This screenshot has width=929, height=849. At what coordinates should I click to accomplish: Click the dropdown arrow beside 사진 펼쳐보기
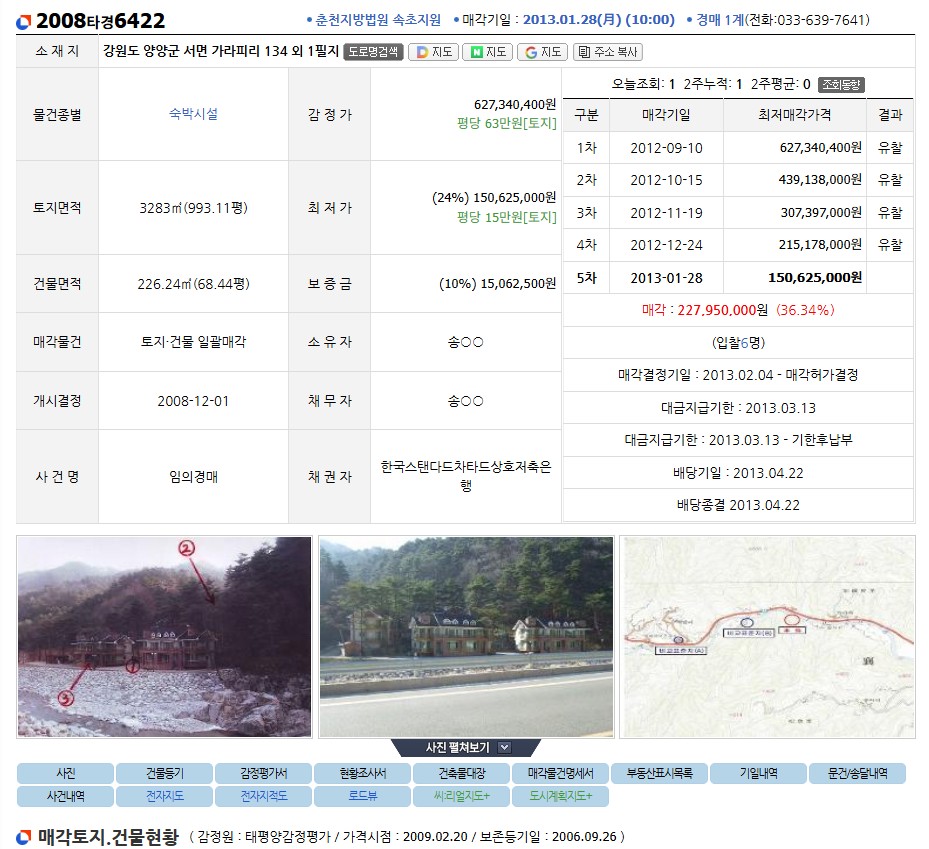pos(504,747)
